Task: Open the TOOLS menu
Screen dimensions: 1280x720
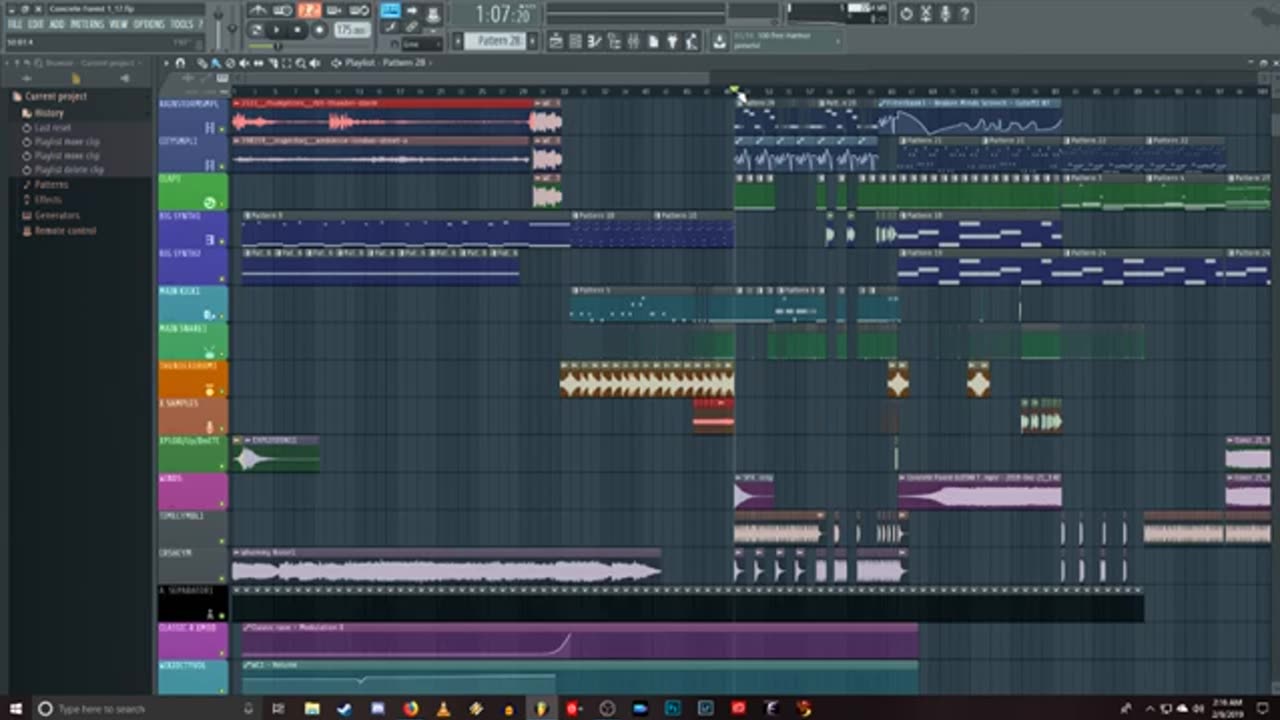Action: pyautogui.click(x=182, y=23)
